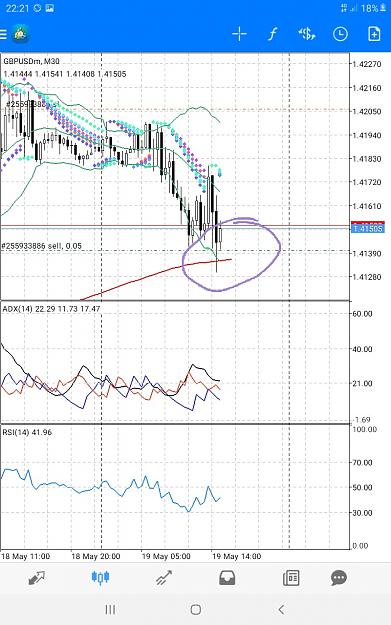Open the timeframe clock selector
Viewport: 391px width, 625px height.
tap(340, 34)
